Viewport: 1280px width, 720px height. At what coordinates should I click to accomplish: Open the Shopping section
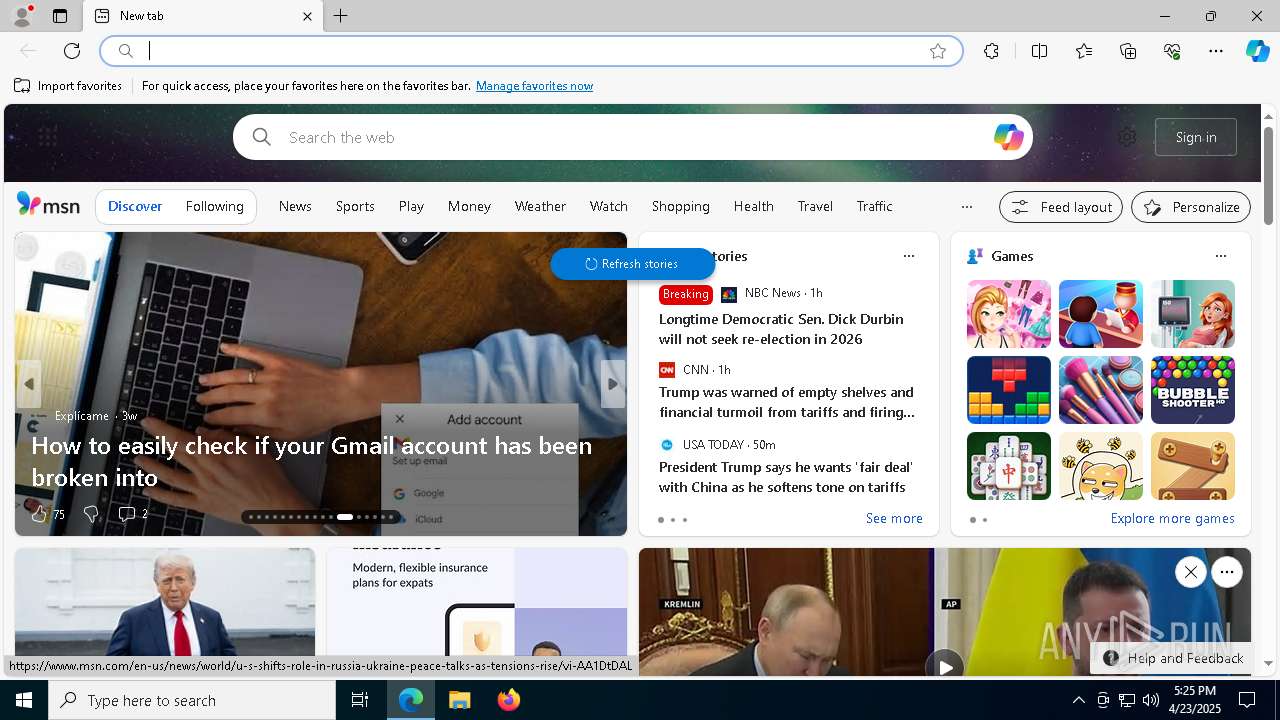[x=681, y=206]
